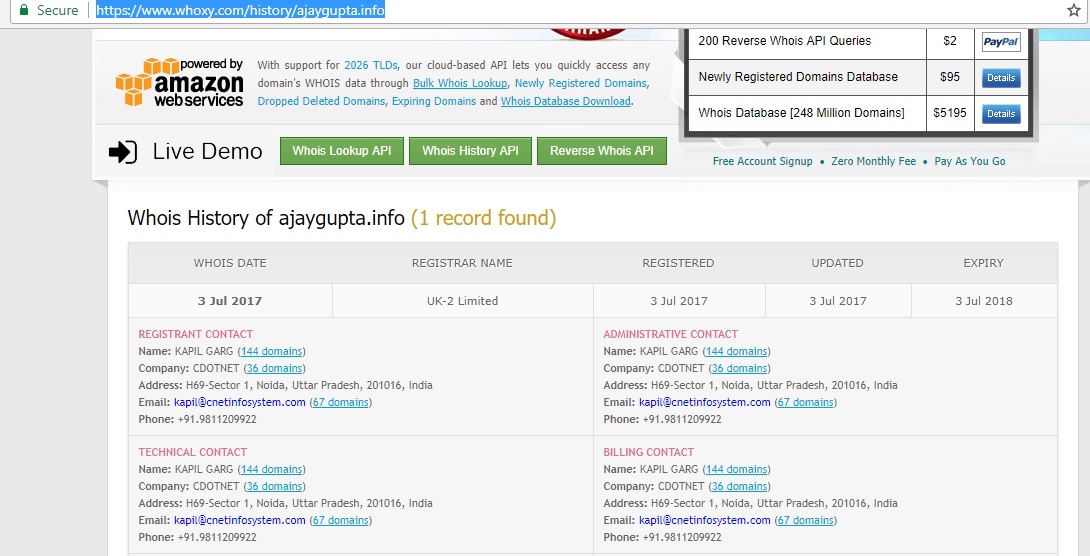Click the Zero Monthly Fee text

874,161
